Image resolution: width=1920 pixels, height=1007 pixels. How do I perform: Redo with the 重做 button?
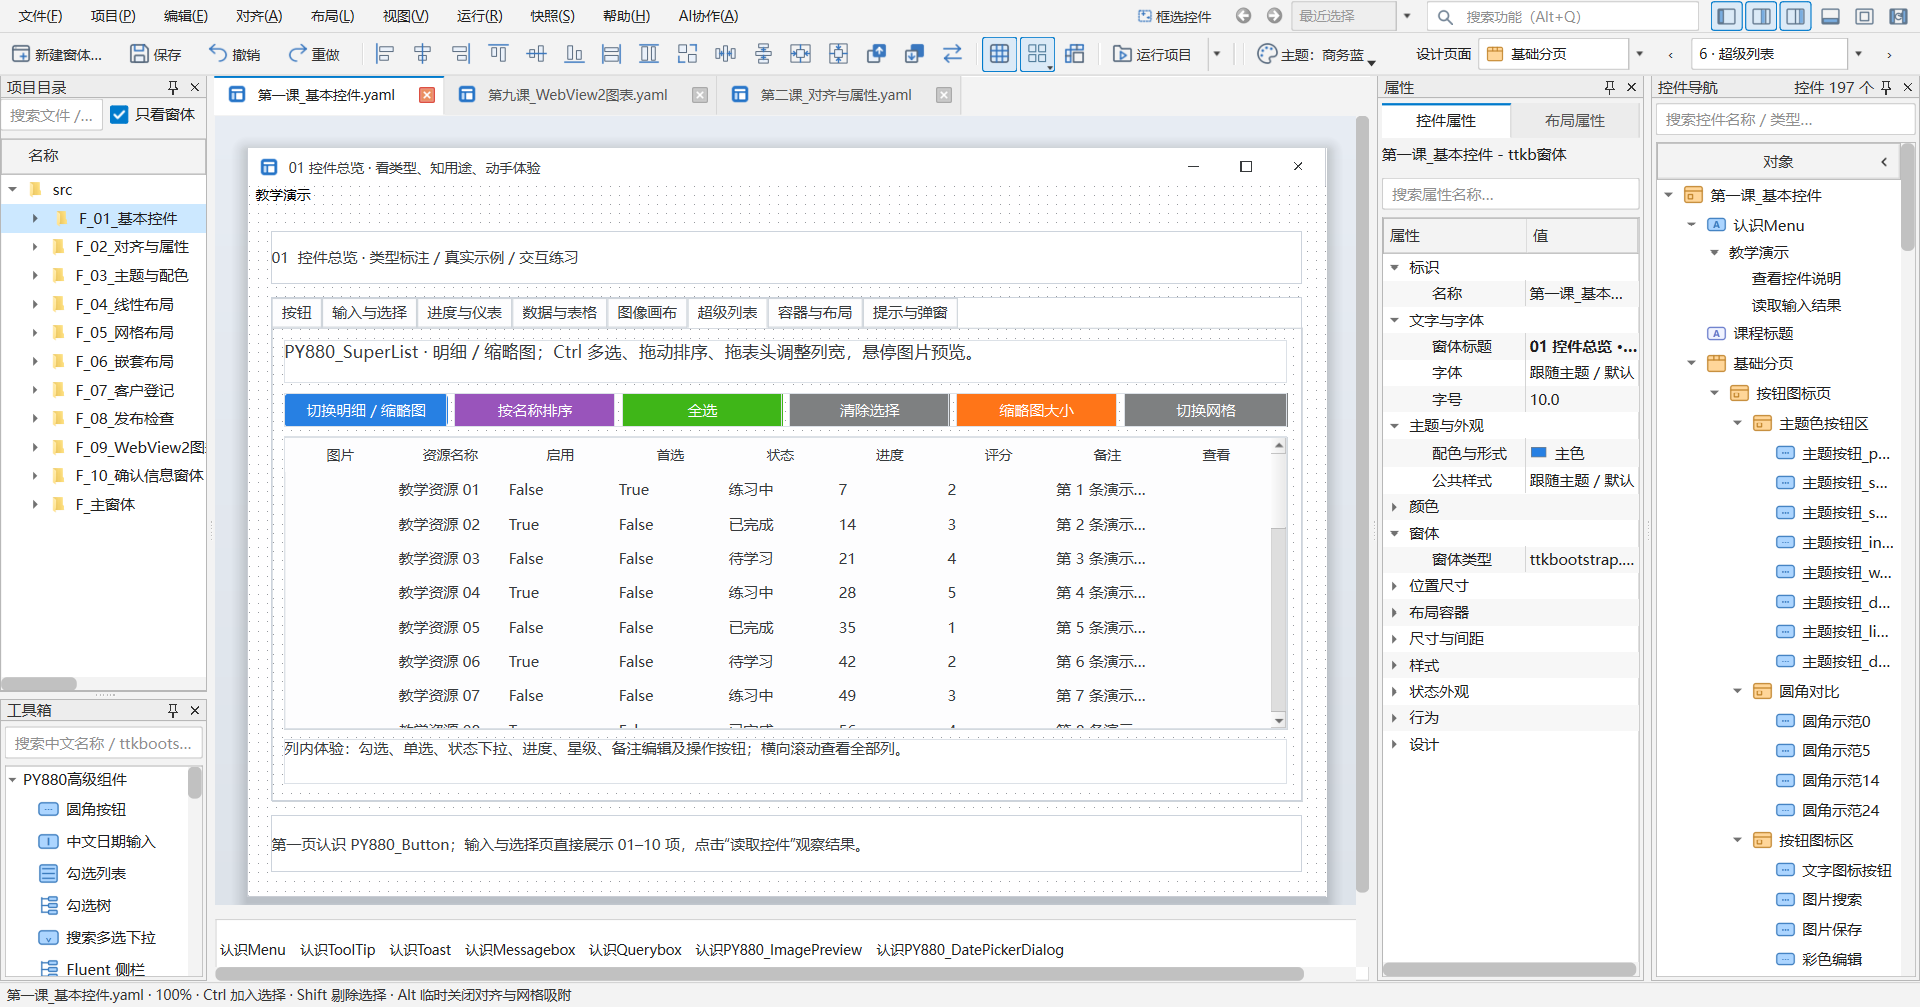pos(314,54)
